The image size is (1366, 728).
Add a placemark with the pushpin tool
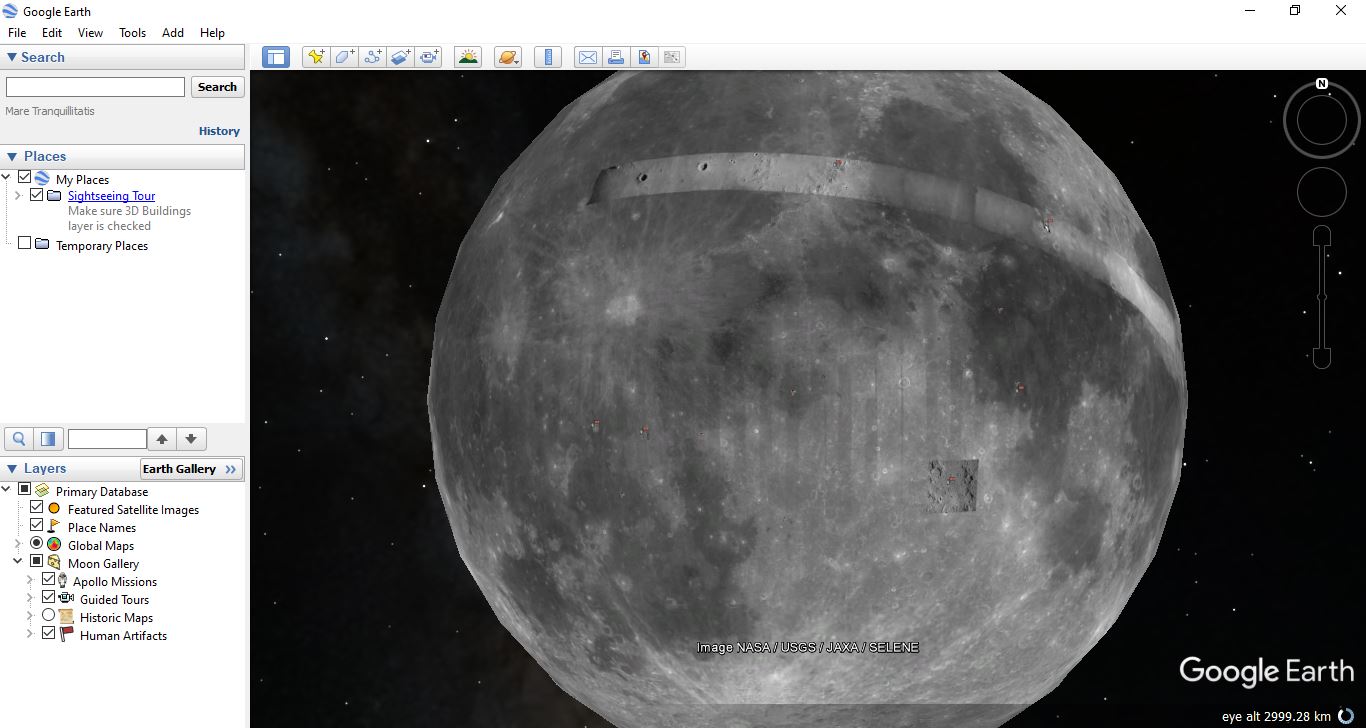tap(315, 57)
